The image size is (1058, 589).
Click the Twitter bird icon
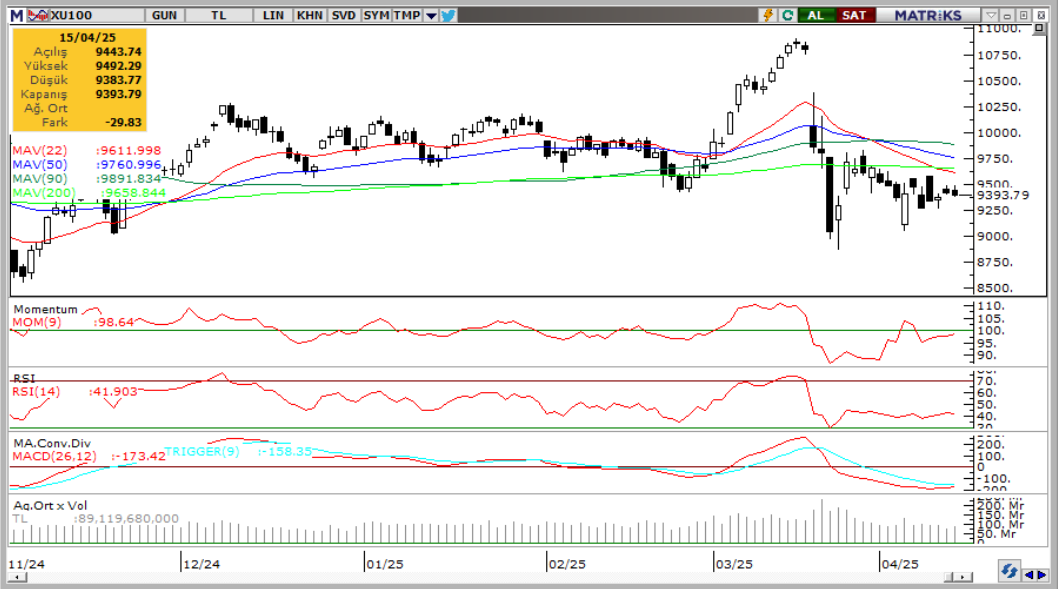click(448, 15)
